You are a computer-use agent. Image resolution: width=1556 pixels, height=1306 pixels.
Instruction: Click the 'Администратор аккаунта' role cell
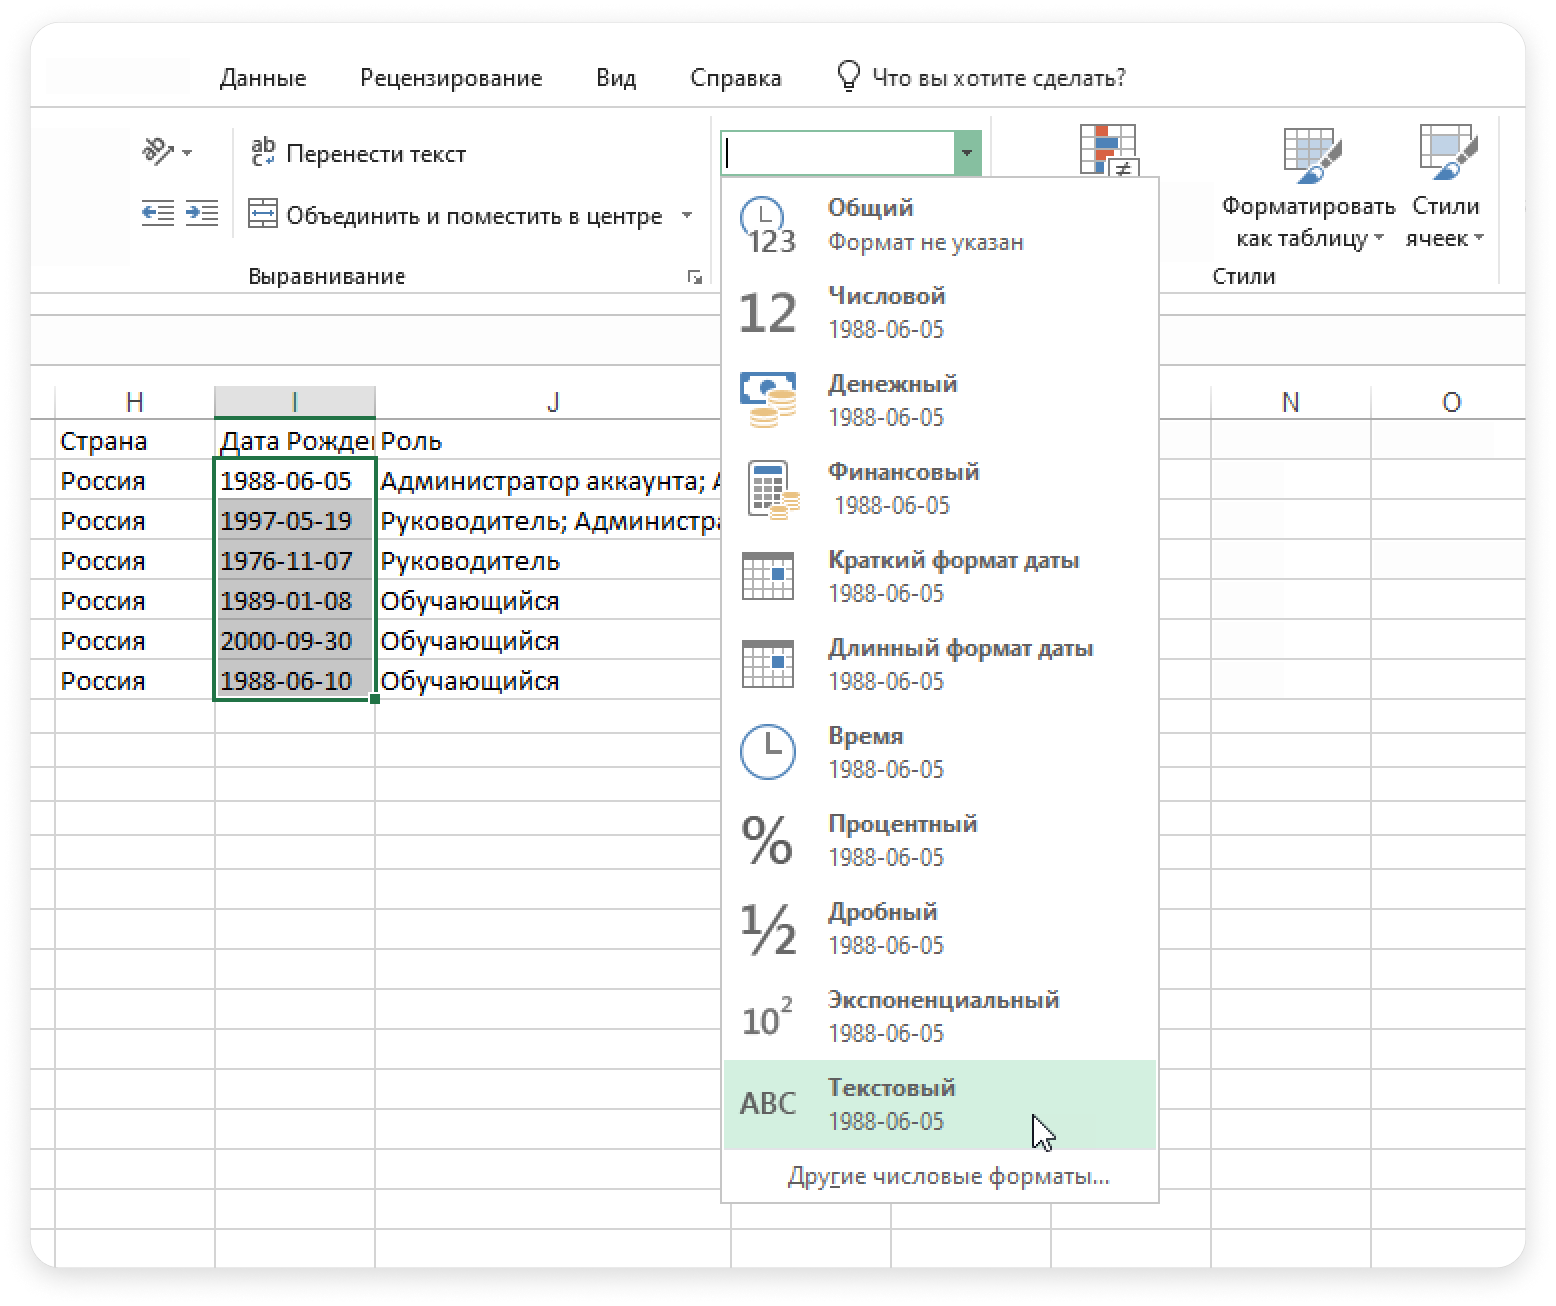click(x=549, y=480)
